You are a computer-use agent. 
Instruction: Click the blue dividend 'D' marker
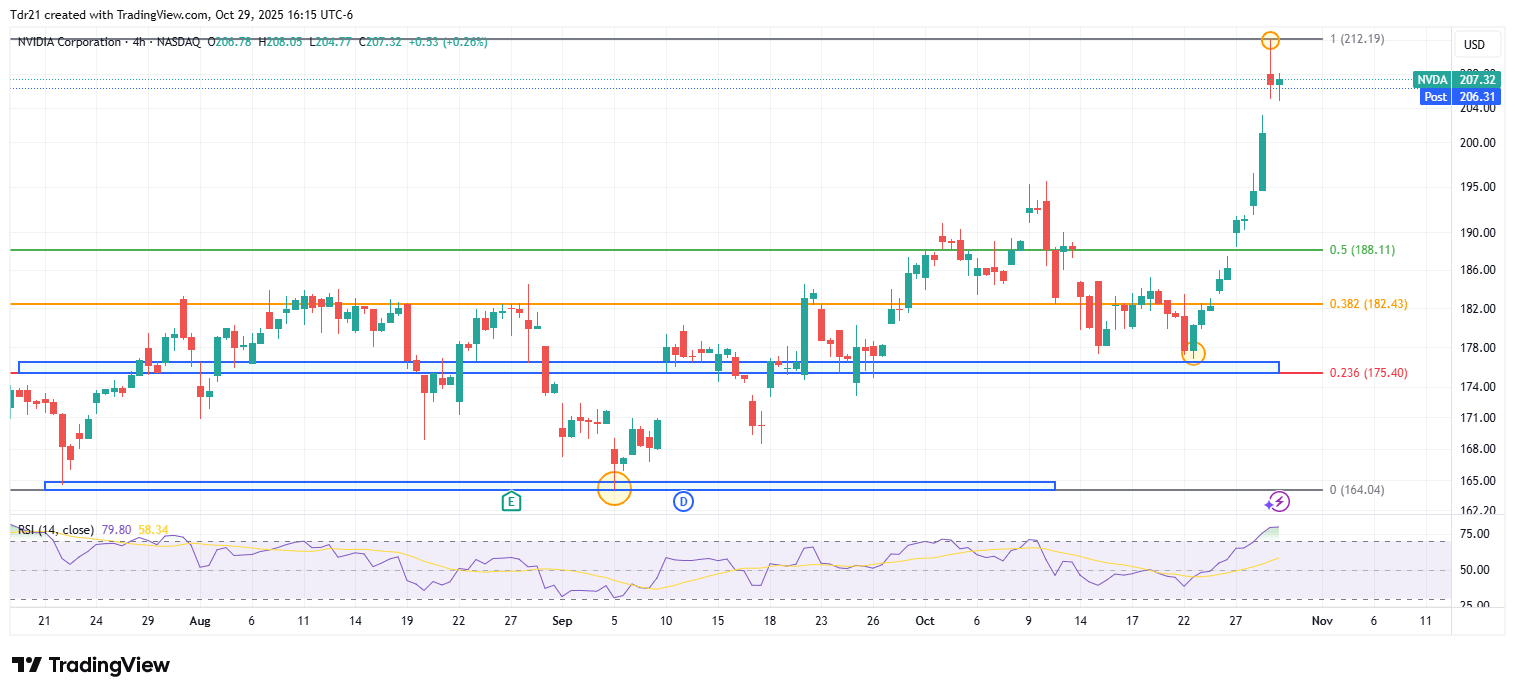click(683, 501)
